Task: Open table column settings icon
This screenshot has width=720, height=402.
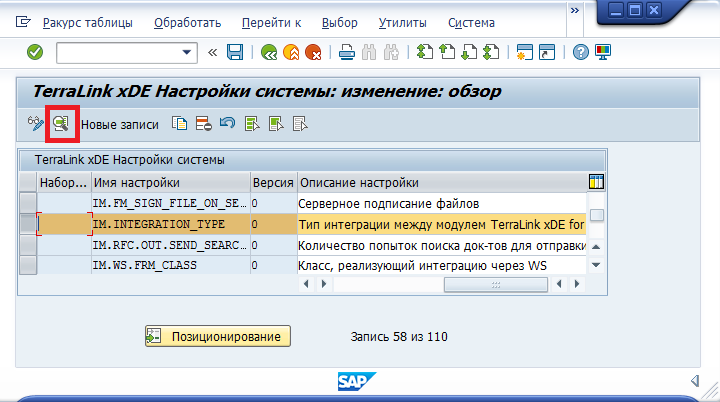Action: pyautogui.click(x=597, y=182)
